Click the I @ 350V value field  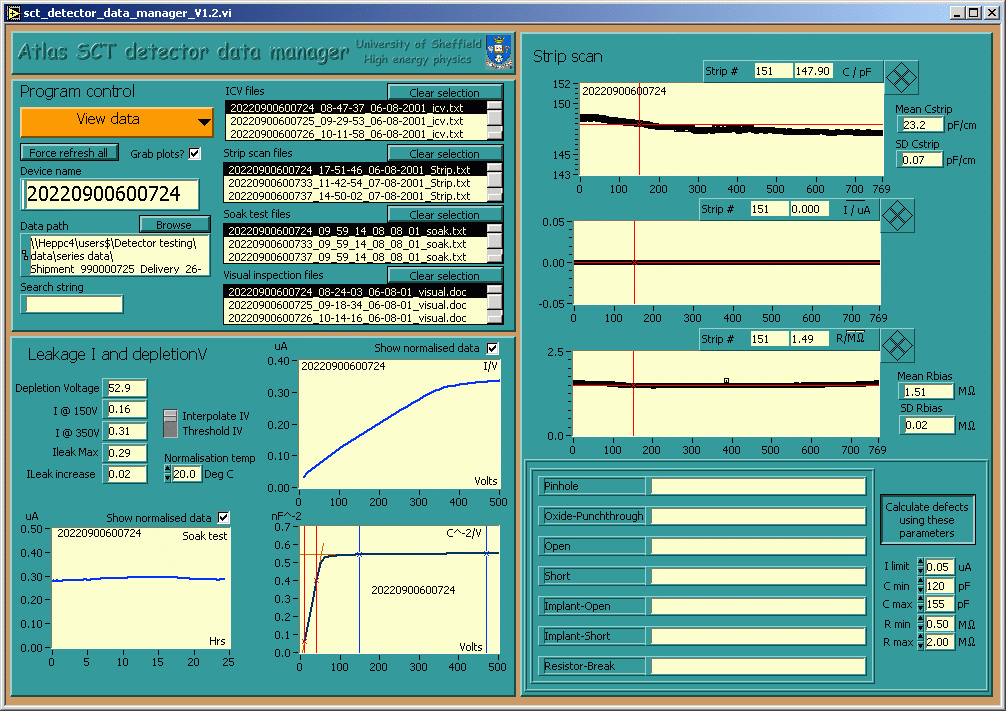coord(126,431)
